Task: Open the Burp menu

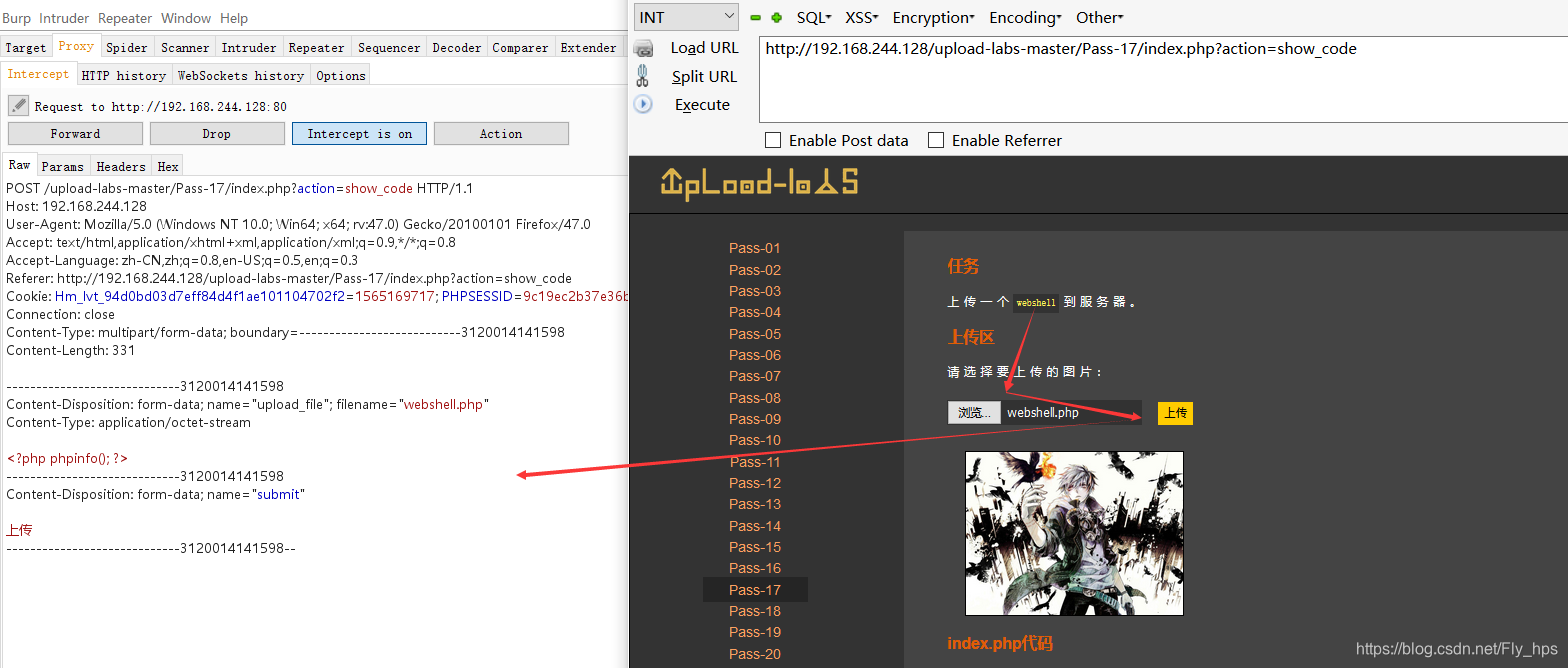Action: pos(16,18)
